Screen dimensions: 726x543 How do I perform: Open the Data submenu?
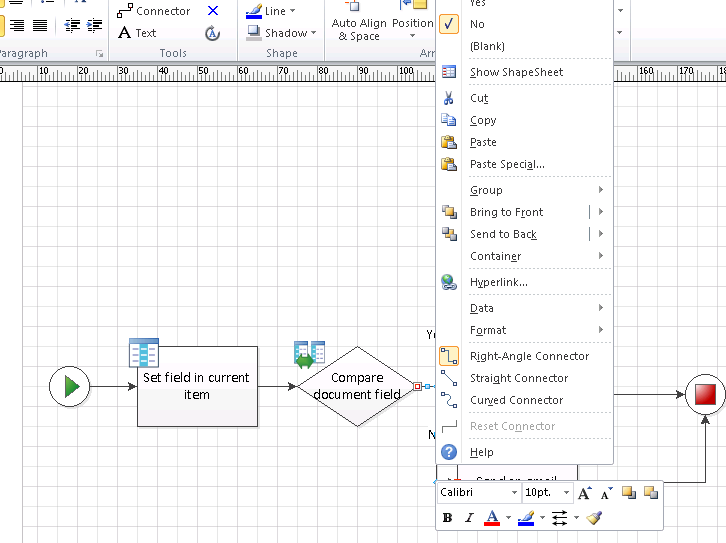(525, 308)
